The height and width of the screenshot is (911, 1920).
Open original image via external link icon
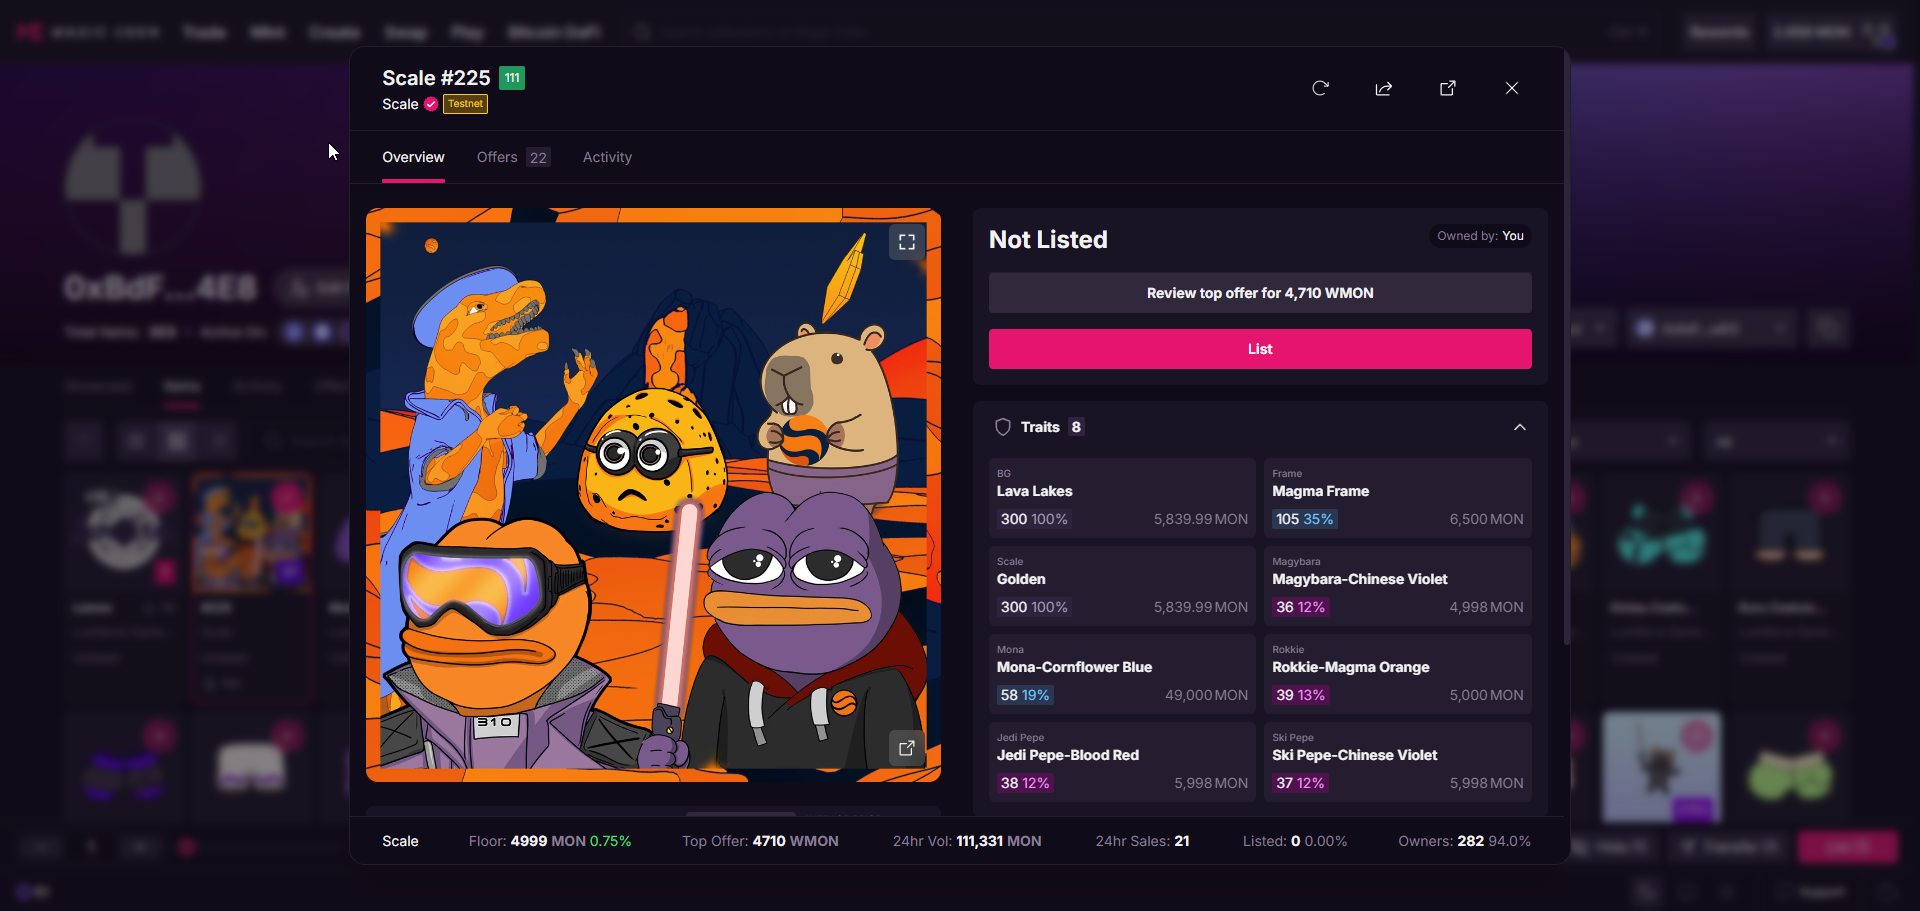(x=906, y=748)
